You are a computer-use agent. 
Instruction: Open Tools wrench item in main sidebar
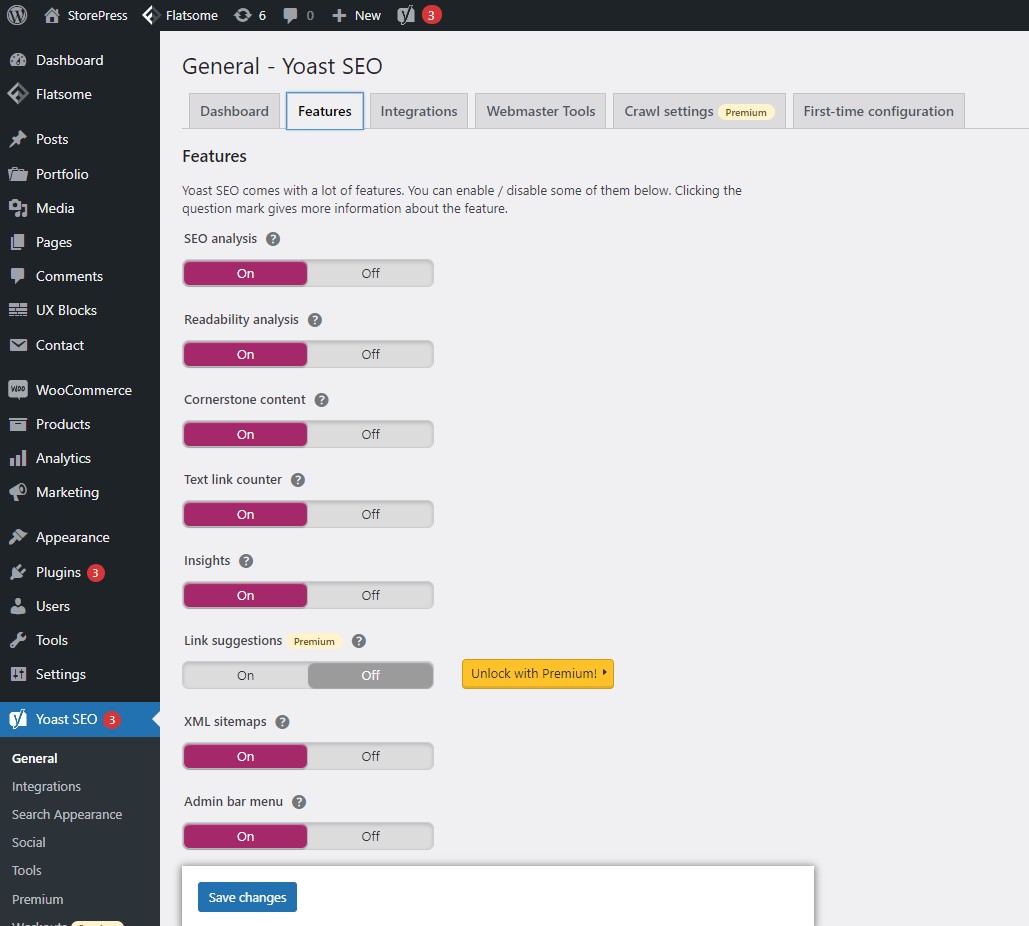(80, 640)
